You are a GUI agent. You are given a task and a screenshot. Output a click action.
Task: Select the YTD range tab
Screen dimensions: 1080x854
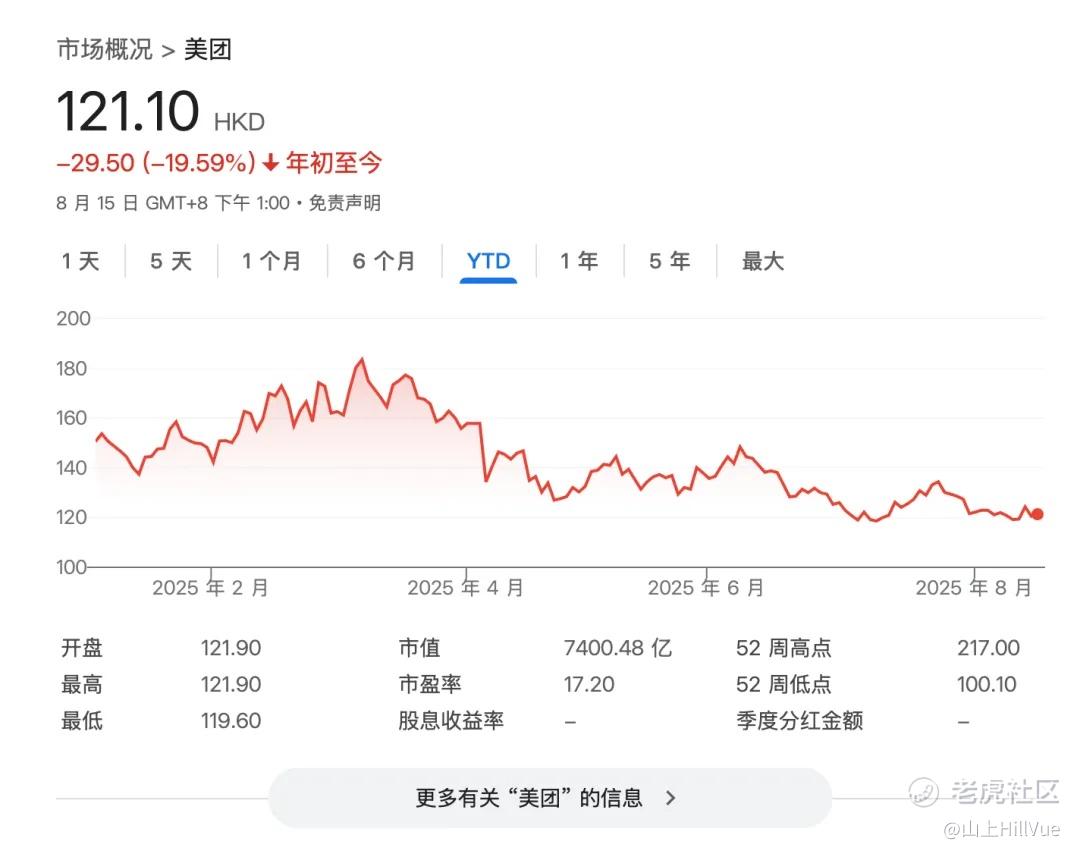(488, 261)
